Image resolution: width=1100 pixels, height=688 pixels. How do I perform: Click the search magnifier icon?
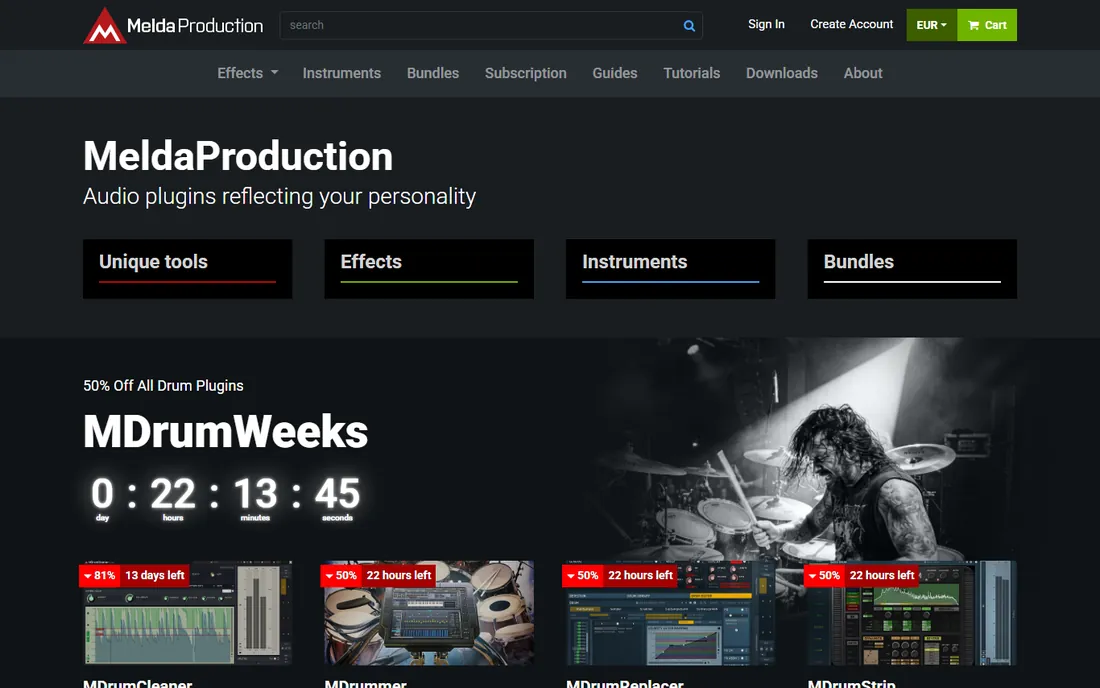pos(689,26)
